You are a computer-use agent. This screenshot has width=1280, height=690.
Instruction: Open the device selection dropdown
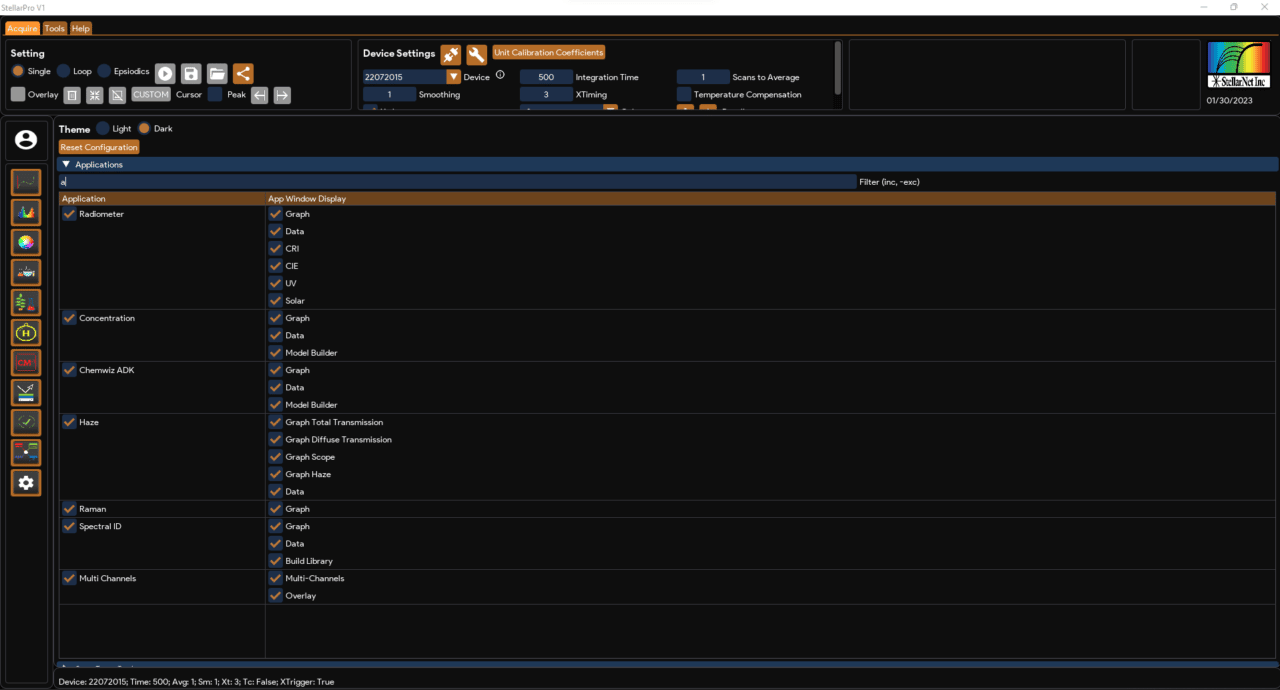453,76
